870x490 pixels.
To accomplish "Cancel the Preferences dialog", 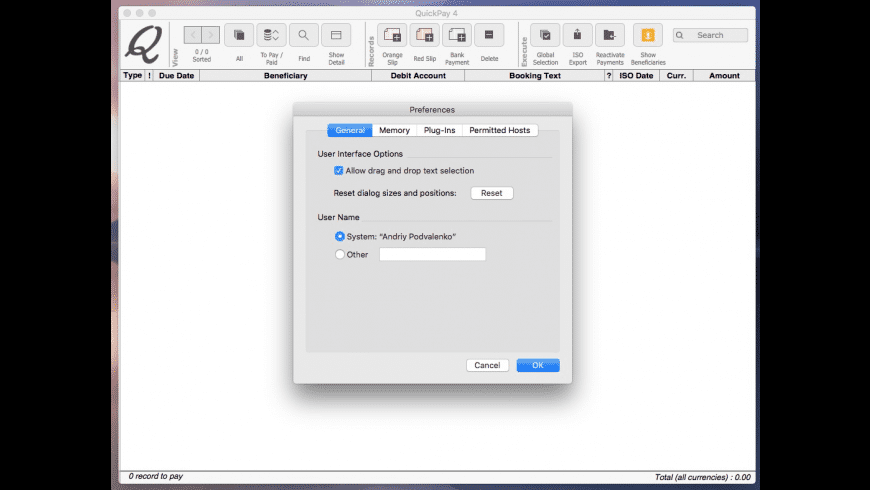I will pyautogui.click(x=487, y=365).
